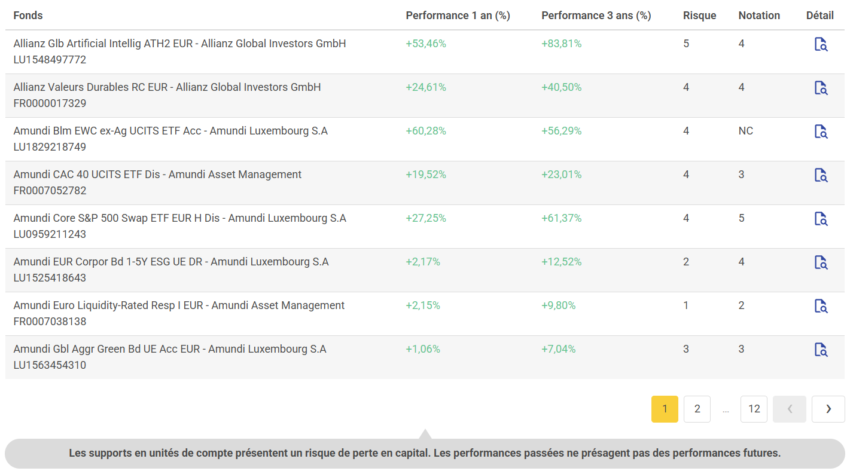View details of Amundi Blm EWC ex-Ag ETF
Viewport: 850px width, 474px height.
coord(820,131)
